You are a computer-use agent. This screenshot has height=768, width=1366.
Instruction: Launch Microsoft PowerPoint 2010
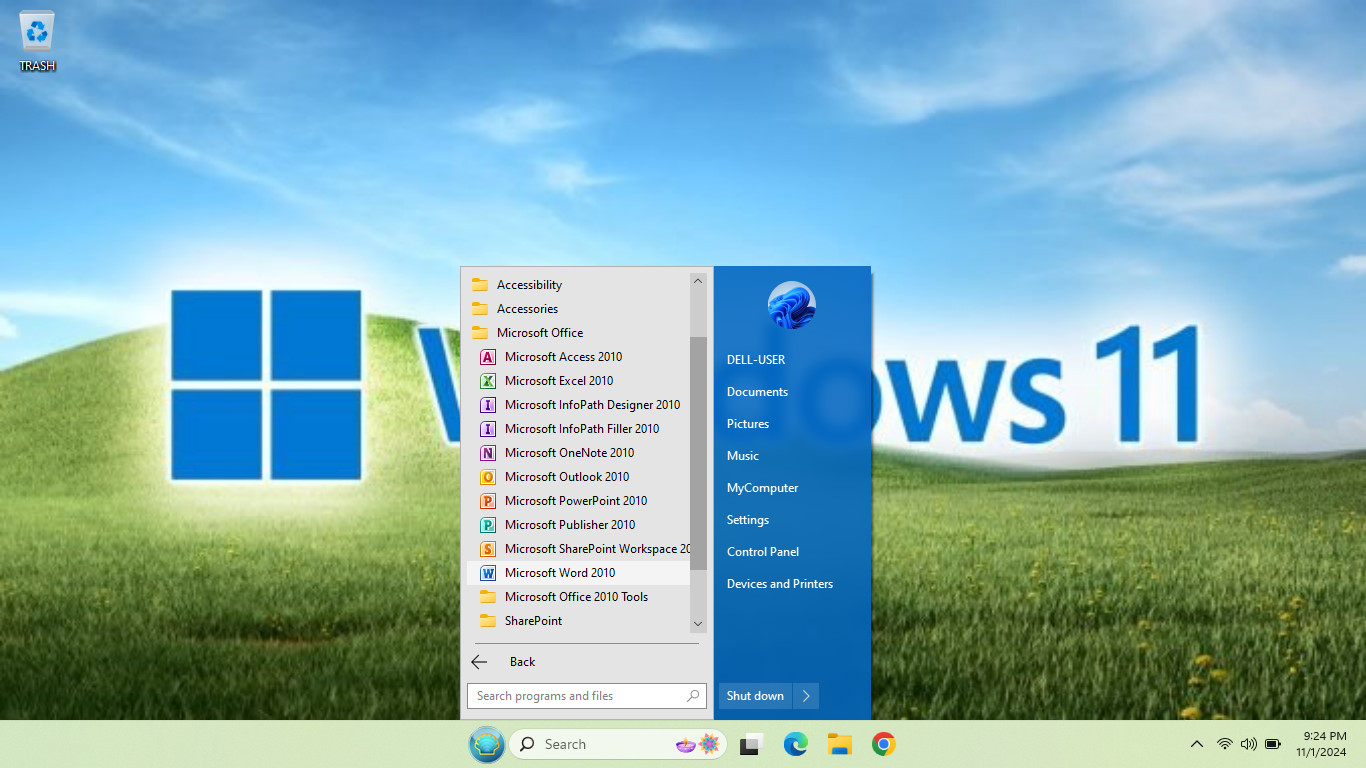(575, 501)
